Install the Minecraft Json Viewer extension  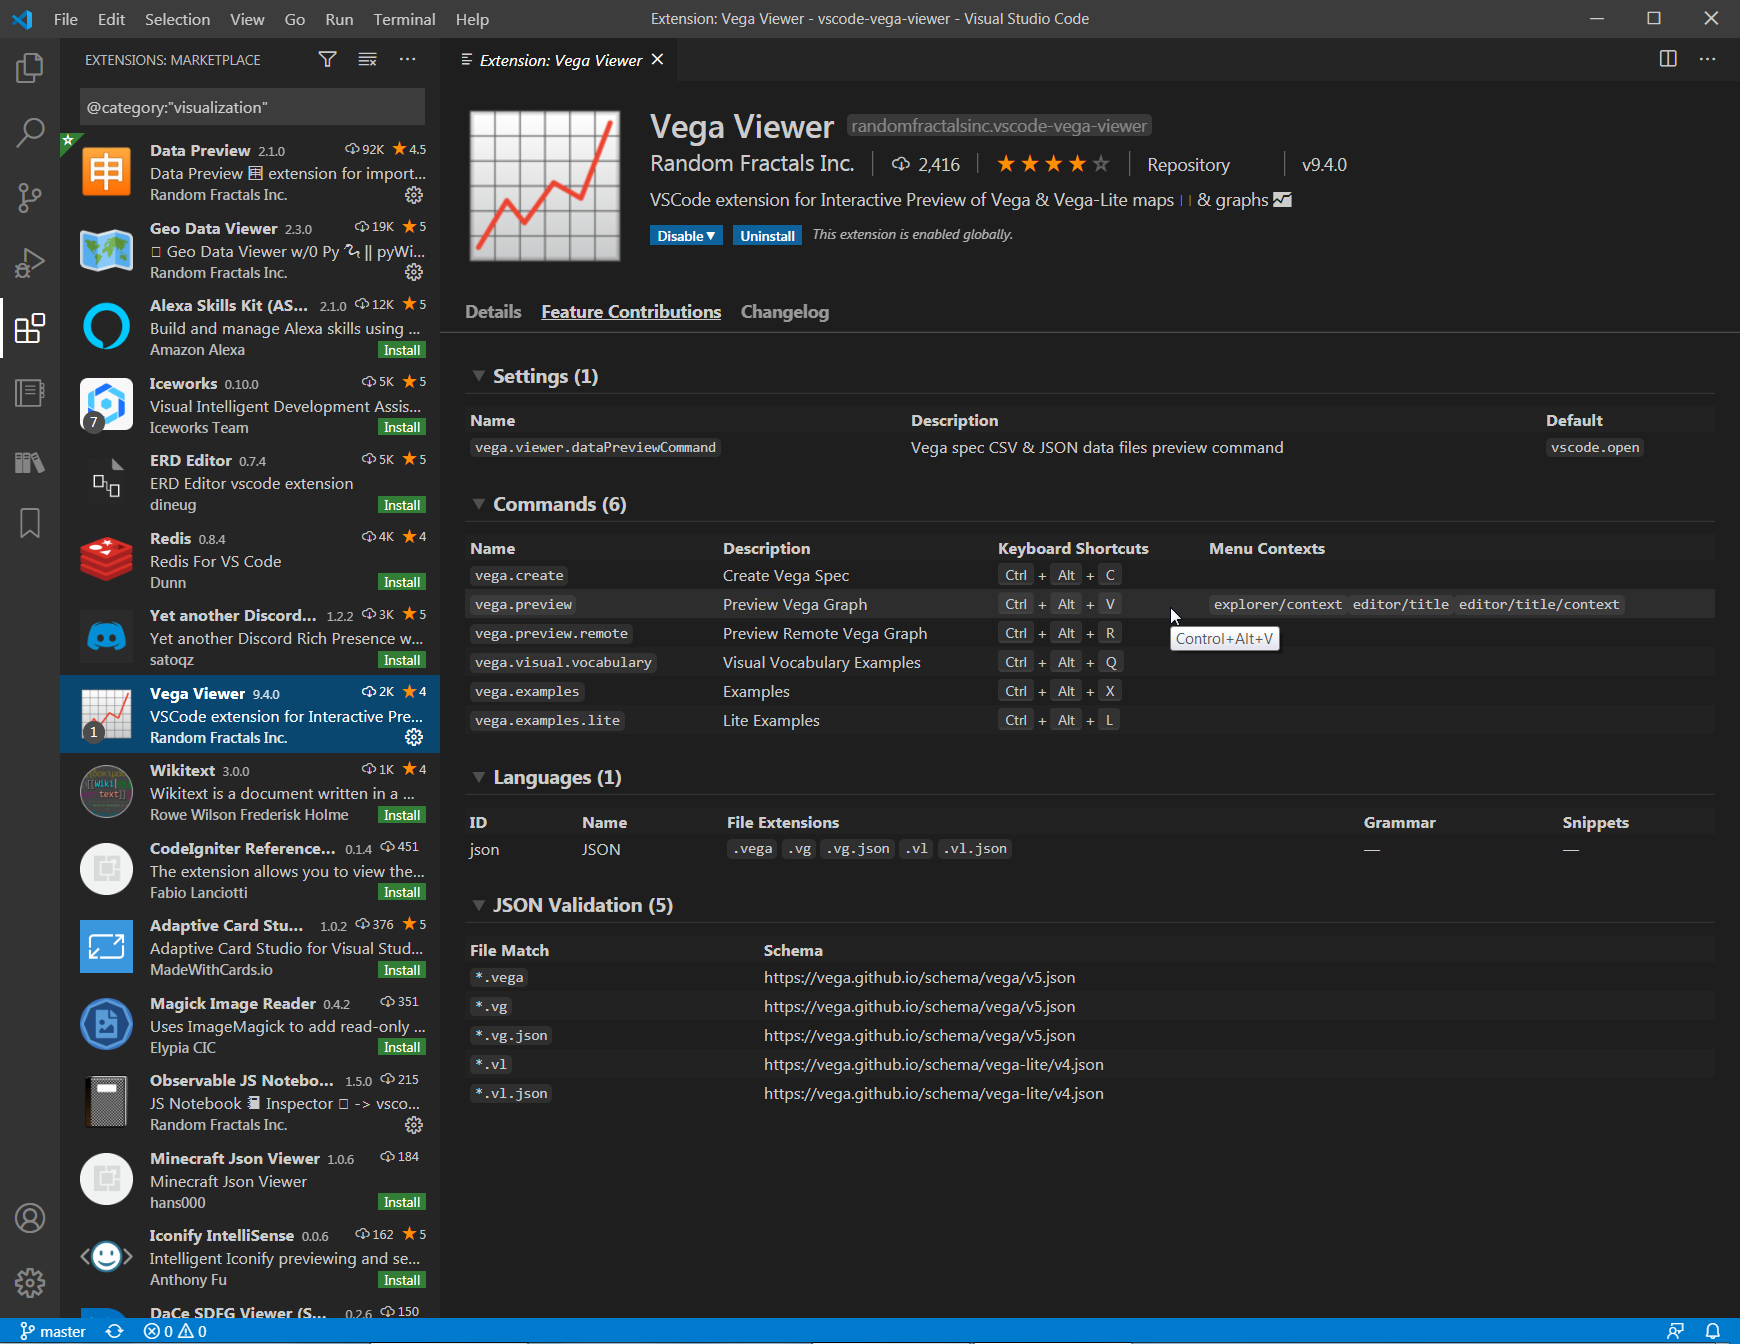(x=402, y=1202)
